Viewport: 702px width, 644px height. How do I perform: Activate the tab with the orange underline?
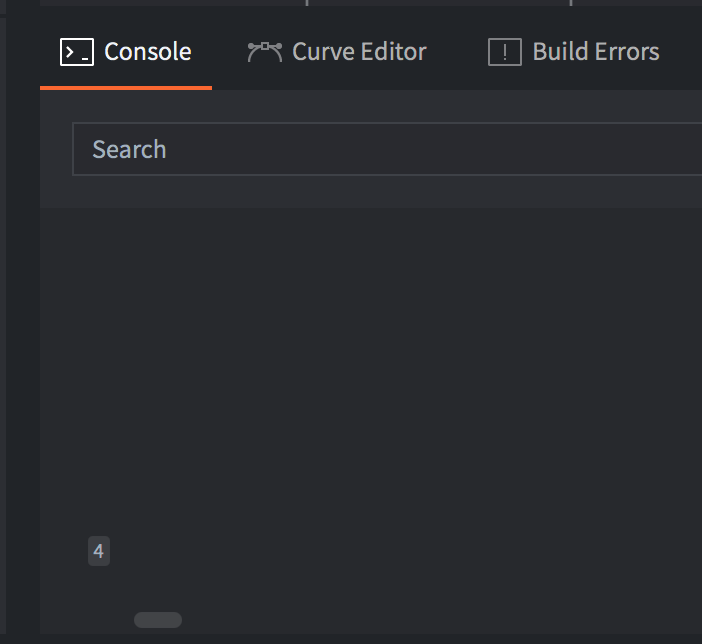click(126, 52)
